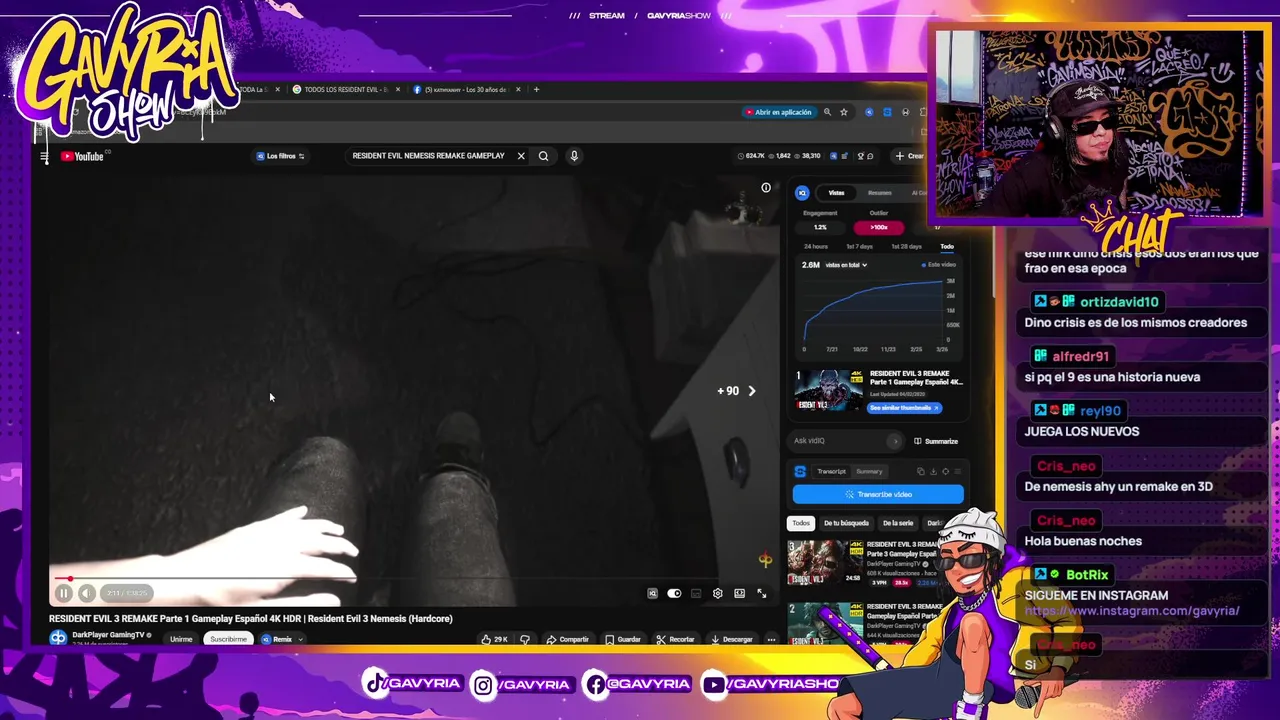Click the Summarize button
This screenshot has height=720, width=1280.
[936, 441]
